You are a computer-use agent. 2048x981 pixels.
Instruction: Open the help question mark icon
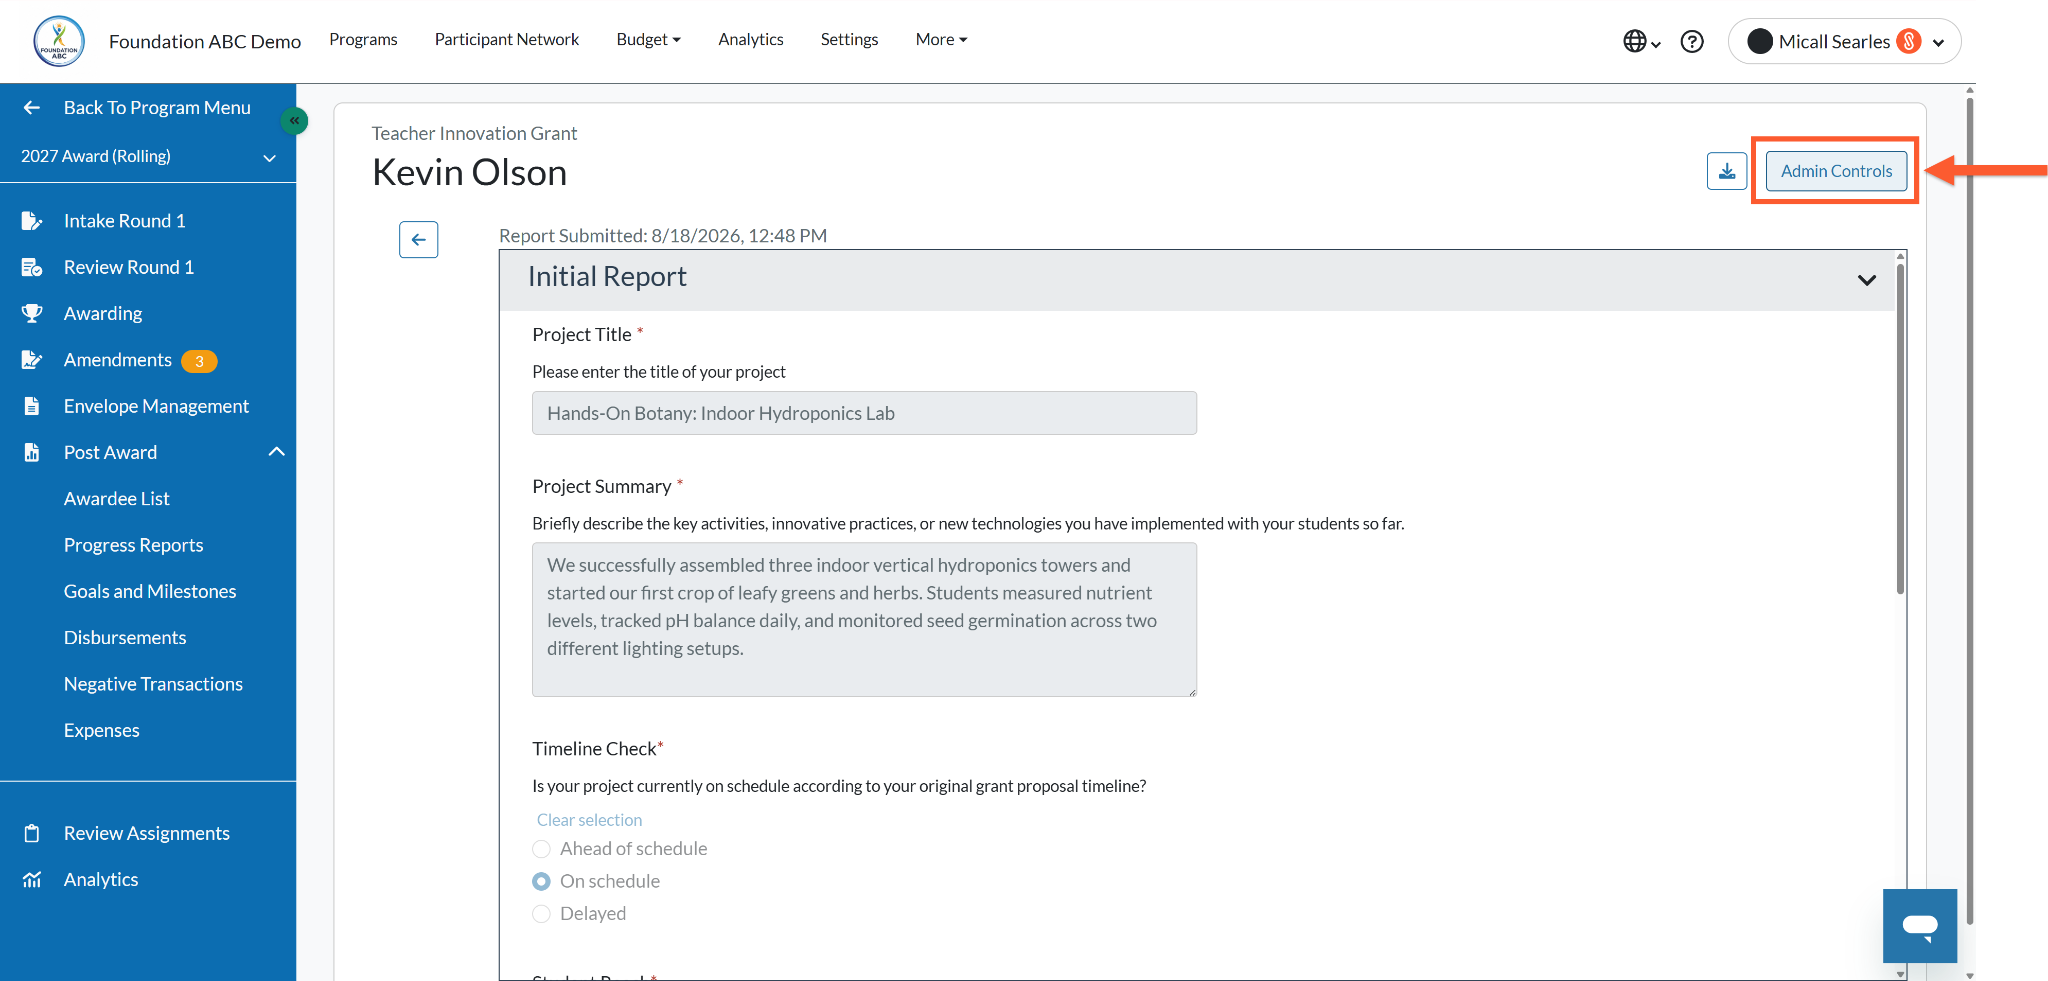tap(1691, 41)
